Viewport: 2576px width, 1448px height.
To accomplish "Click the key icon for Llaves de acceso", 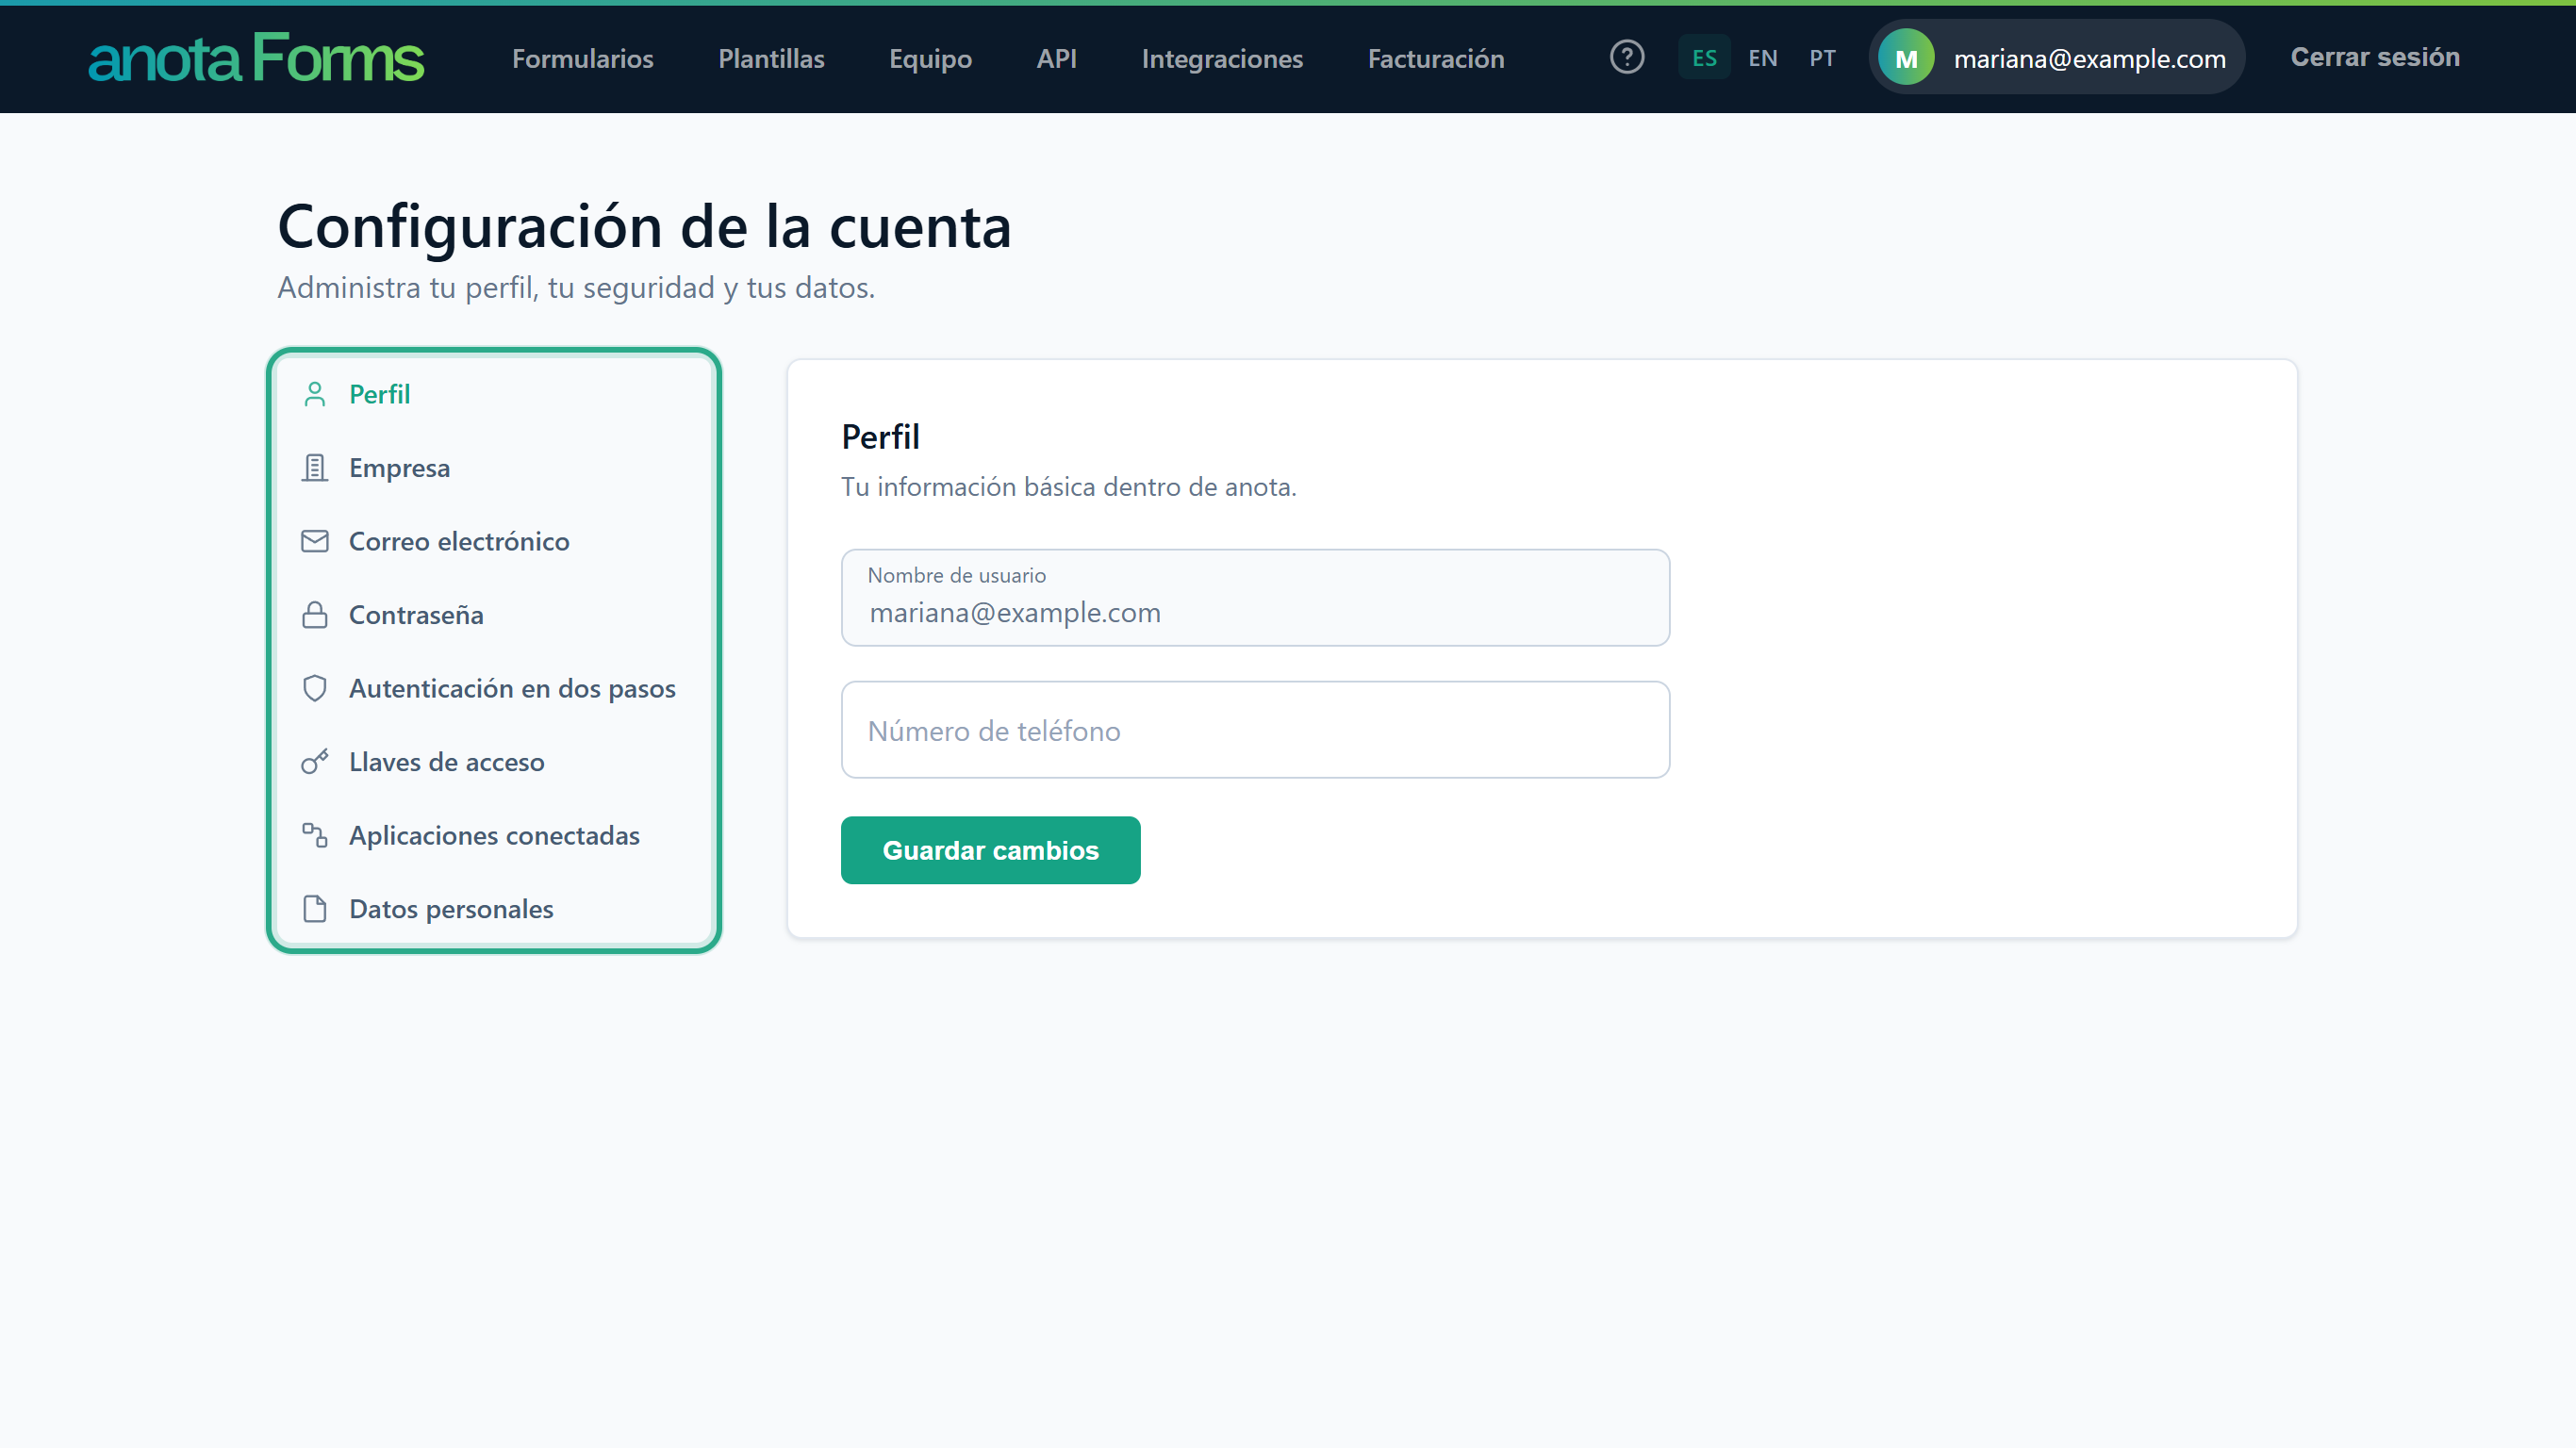I will click(x=315, y=762).
